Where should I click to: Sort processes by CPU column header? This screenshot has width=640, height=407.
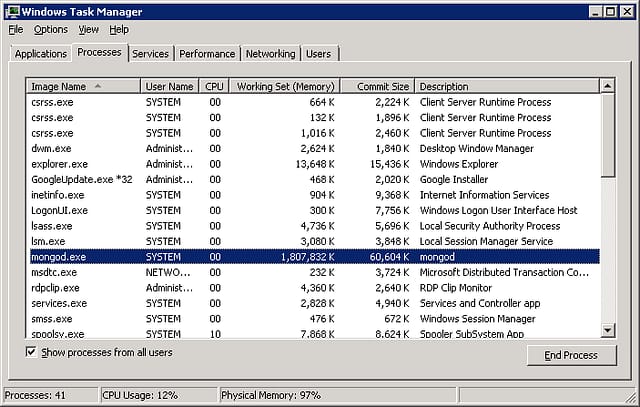tap(214, 87)
